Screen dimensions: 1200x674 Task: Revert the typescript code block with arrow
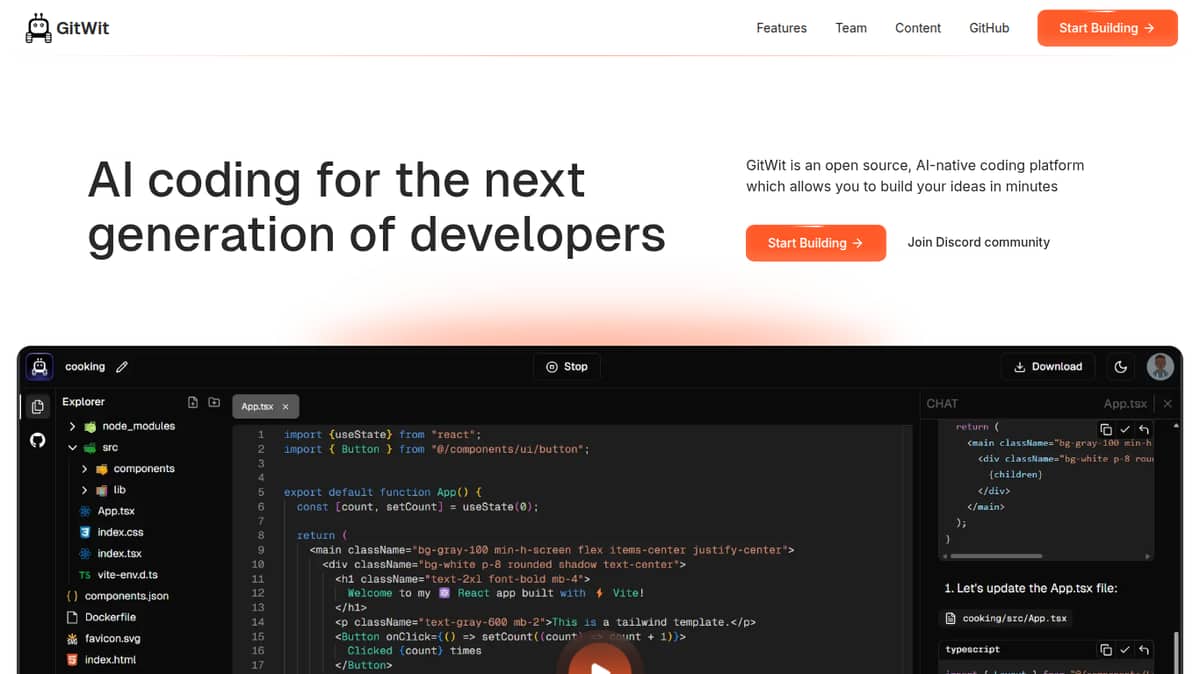pyautogui.click(x=1144, y=649)
